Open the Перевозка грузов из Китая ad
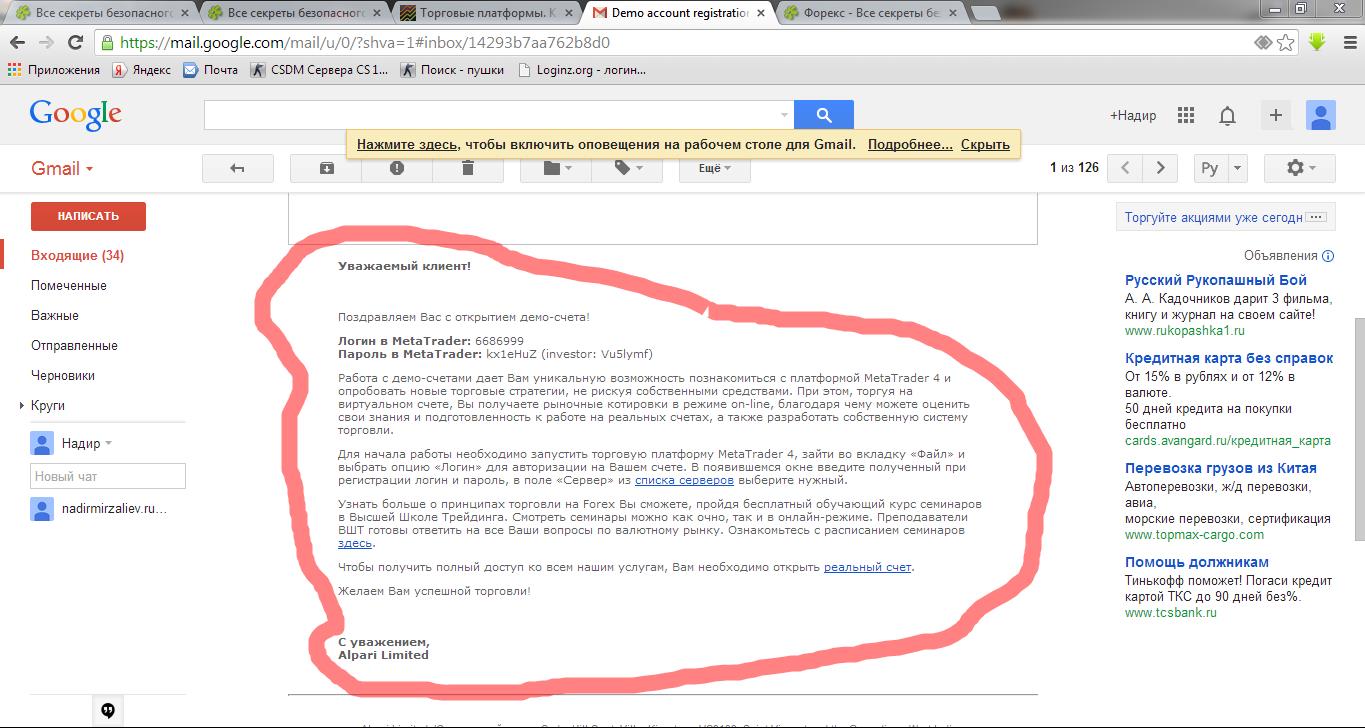 [x=1220, y=468]
